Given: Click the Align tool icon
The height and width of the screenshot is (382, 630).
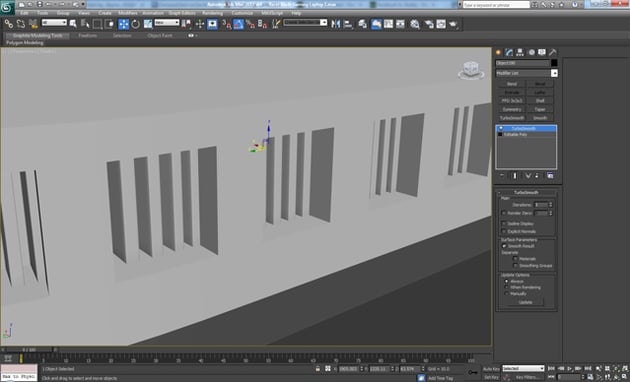Looking at the screenshot, I should [x=348, y=24].
